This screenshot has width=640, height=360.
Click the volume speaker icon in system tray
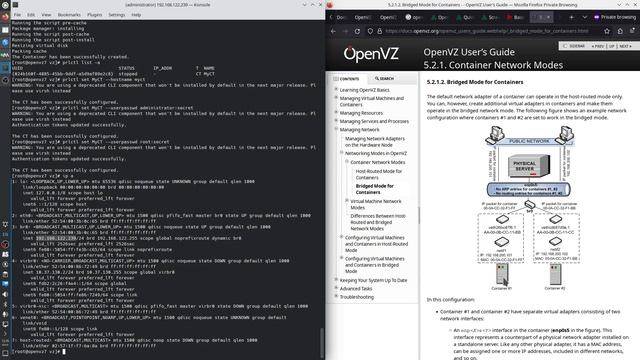[5, 294]
